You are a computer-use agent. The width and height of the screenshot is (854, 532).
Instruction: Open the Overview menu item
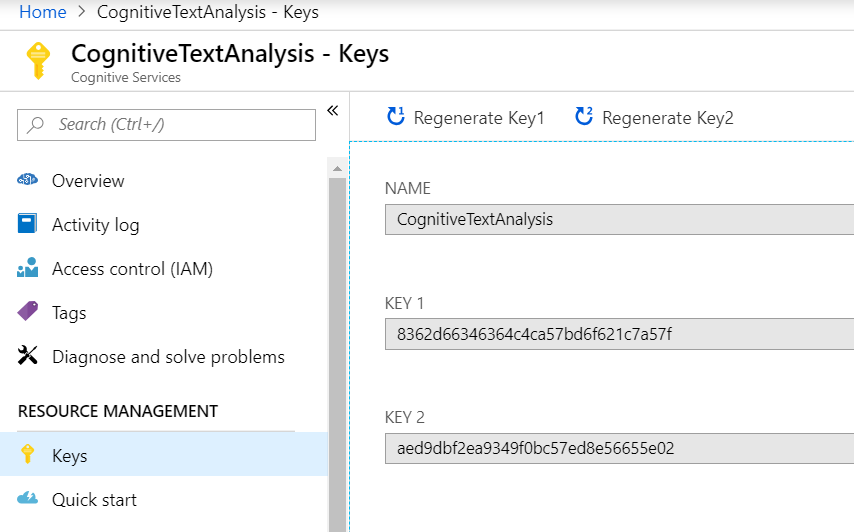88,181
